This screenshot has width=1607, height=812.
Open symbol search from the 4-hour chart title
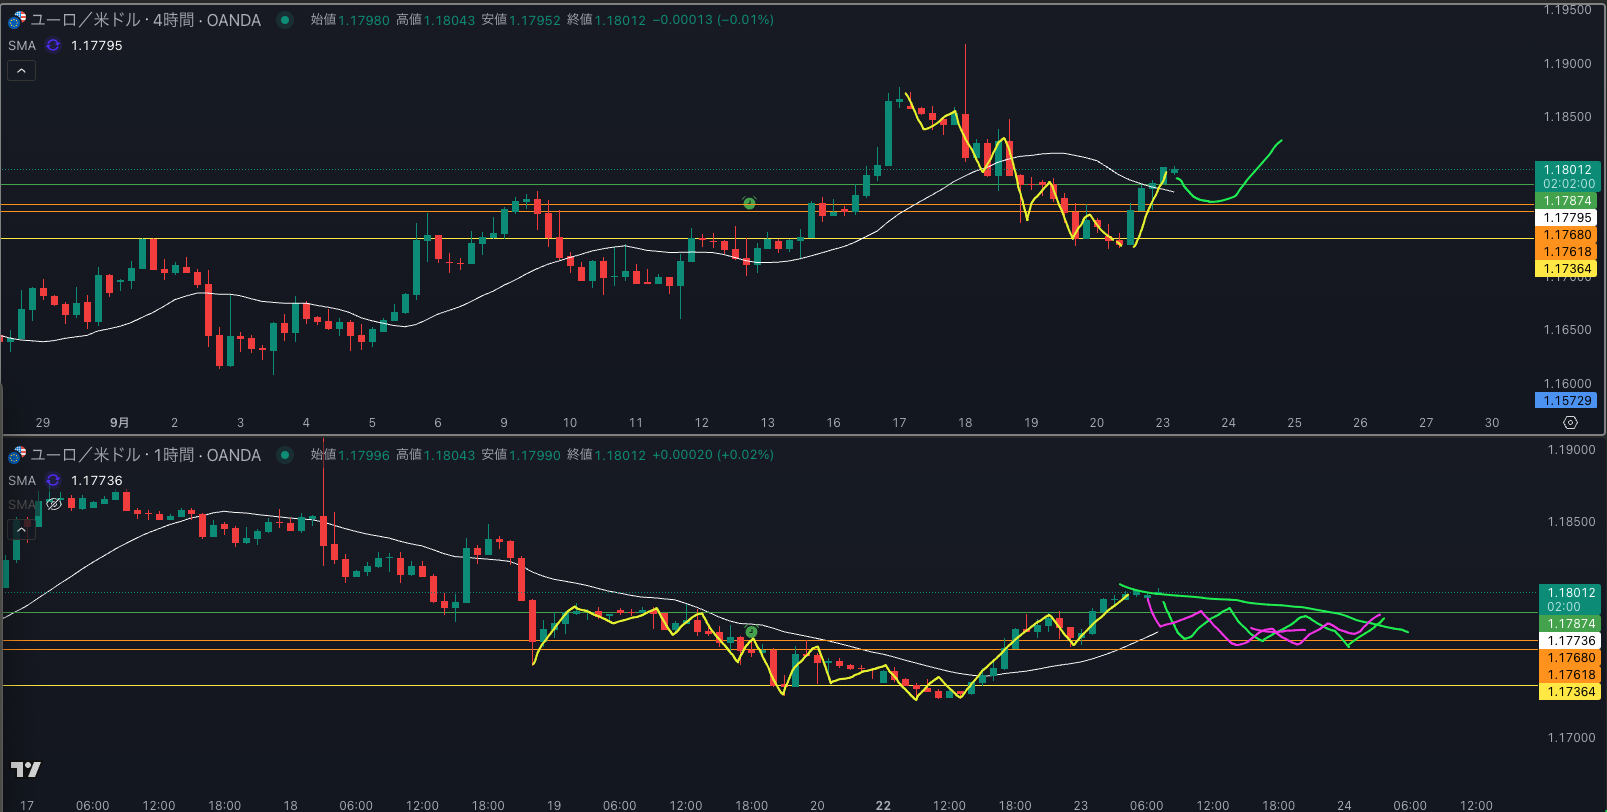(x=145, y=20)
